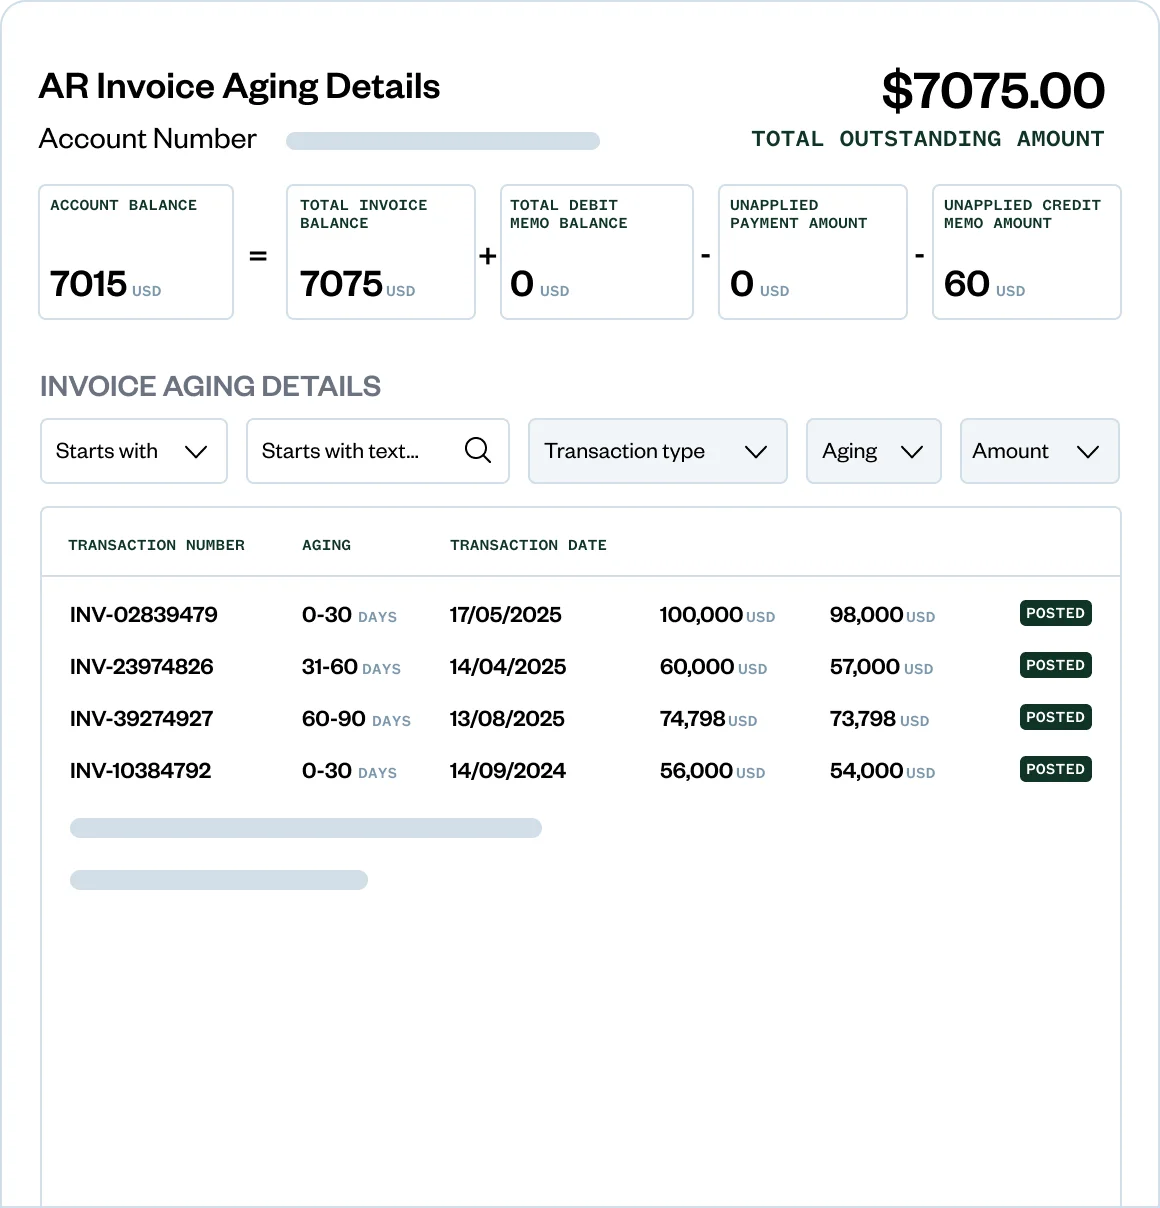Click POSTED badge for INV-10384792
Image resolution: width=1160 pixels, height=1208 pixels.
[x=1055, y=769]
